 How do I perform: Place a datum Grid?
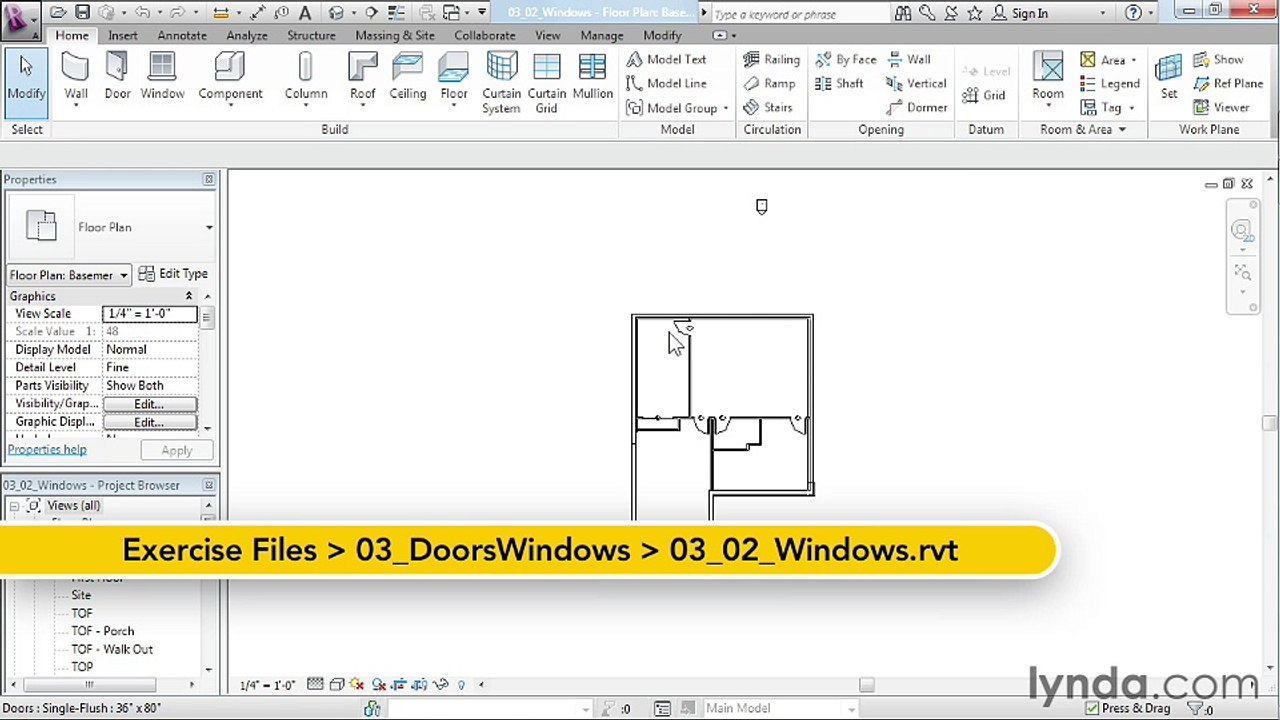(984, 95)
